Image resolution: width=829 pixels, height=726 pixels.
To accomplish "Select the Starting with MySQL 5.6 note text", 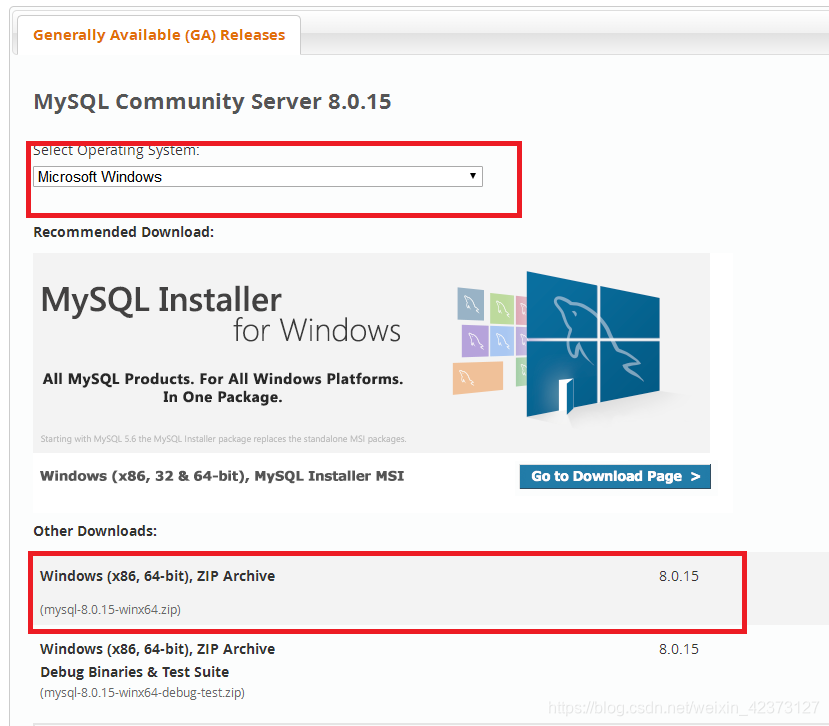I will click(x=224, y=439).
